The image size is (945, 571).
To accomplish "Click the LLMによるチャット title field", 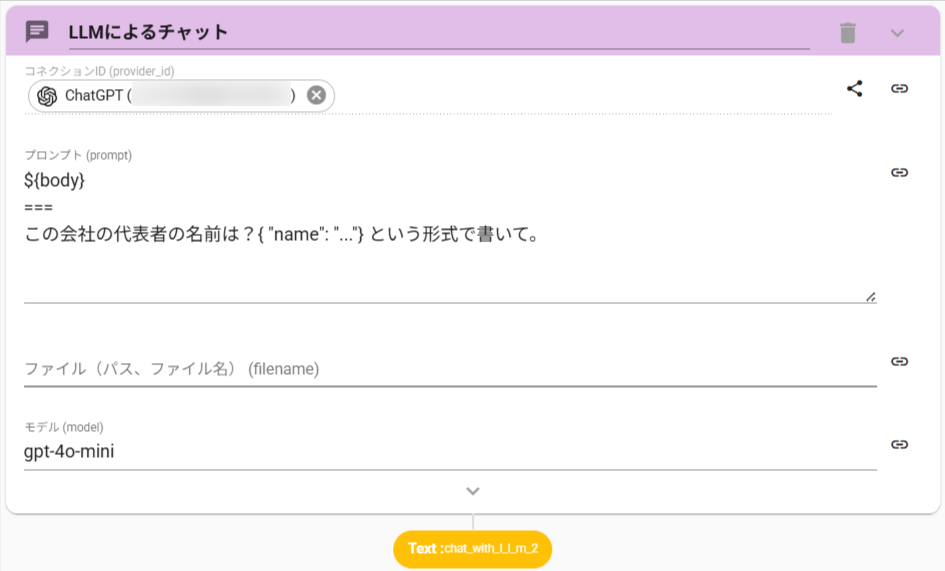I will (438, 32).
